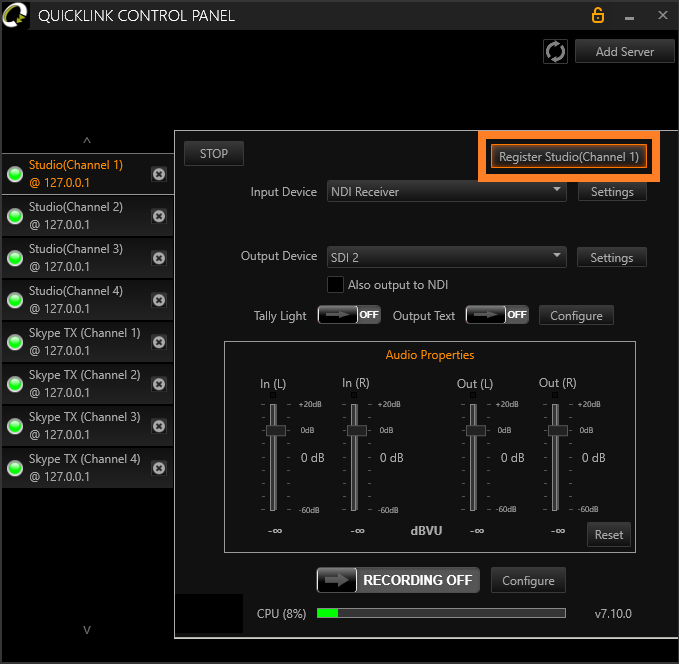Select Studio(Channel 1) in the list
This screenshot has width=679, height=664.
[87, 174]
